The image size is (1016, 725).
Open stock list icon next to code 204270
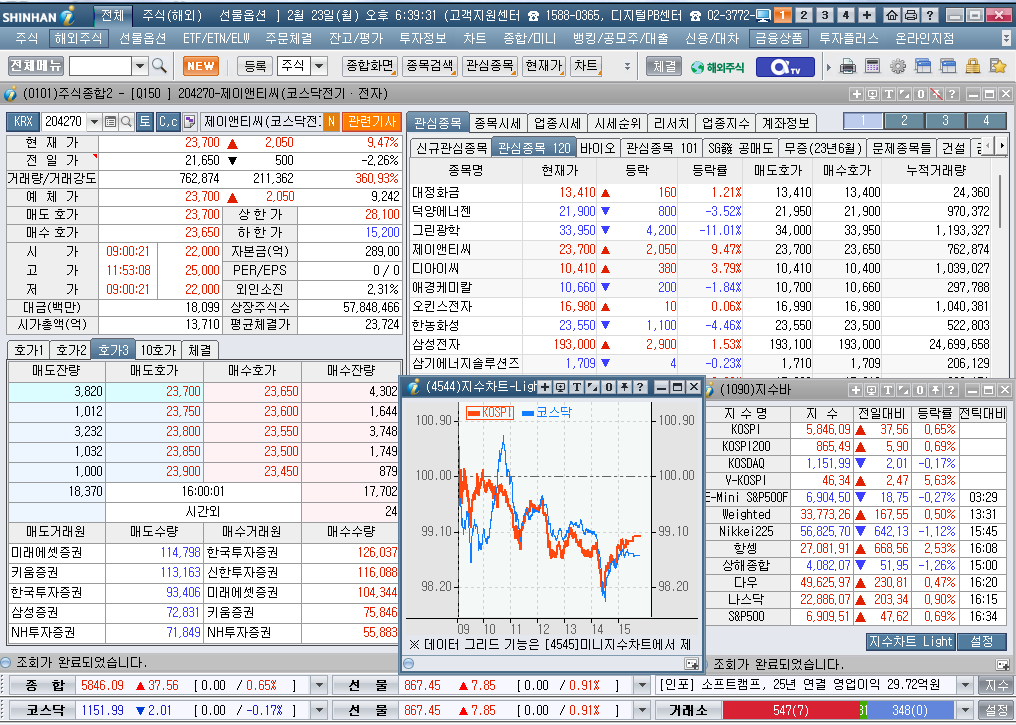coord(110,122)
